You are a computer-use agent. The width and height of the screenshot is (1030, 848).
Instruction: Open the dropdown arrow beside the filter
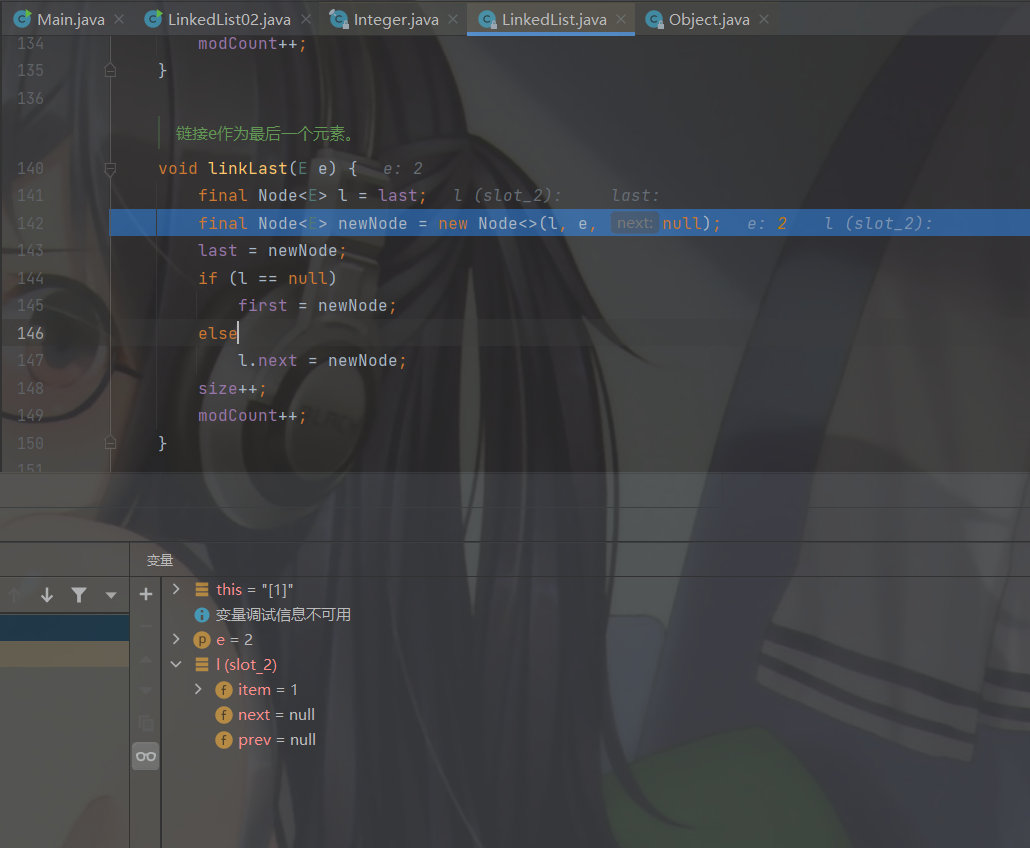point(111,595)
